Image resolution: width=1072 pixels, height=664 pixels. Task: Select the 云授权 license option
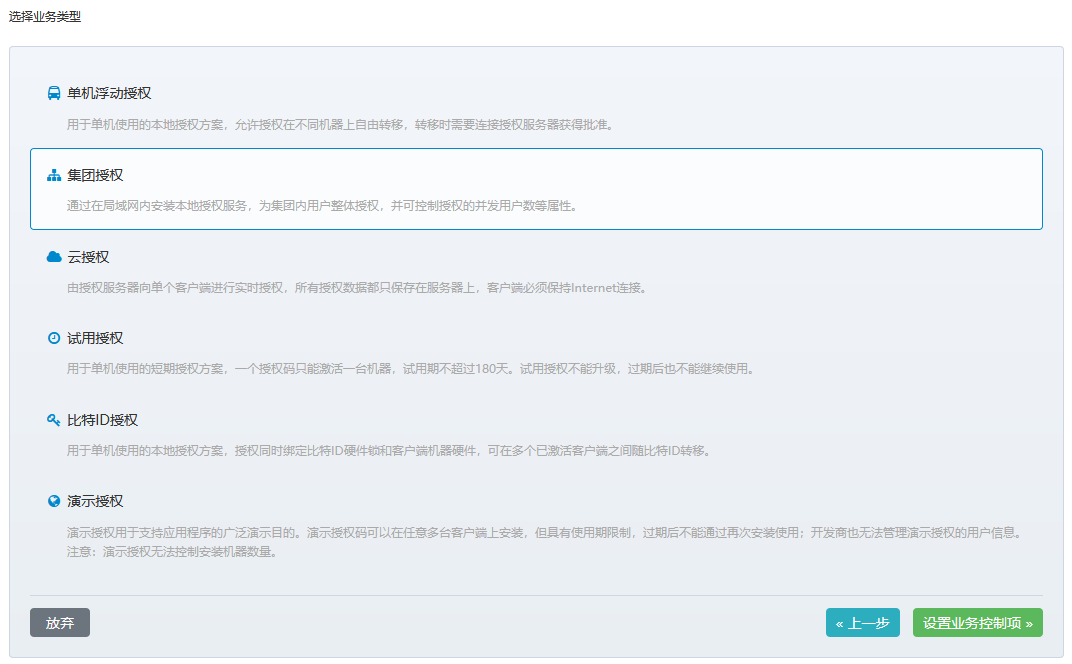[536, 270]
